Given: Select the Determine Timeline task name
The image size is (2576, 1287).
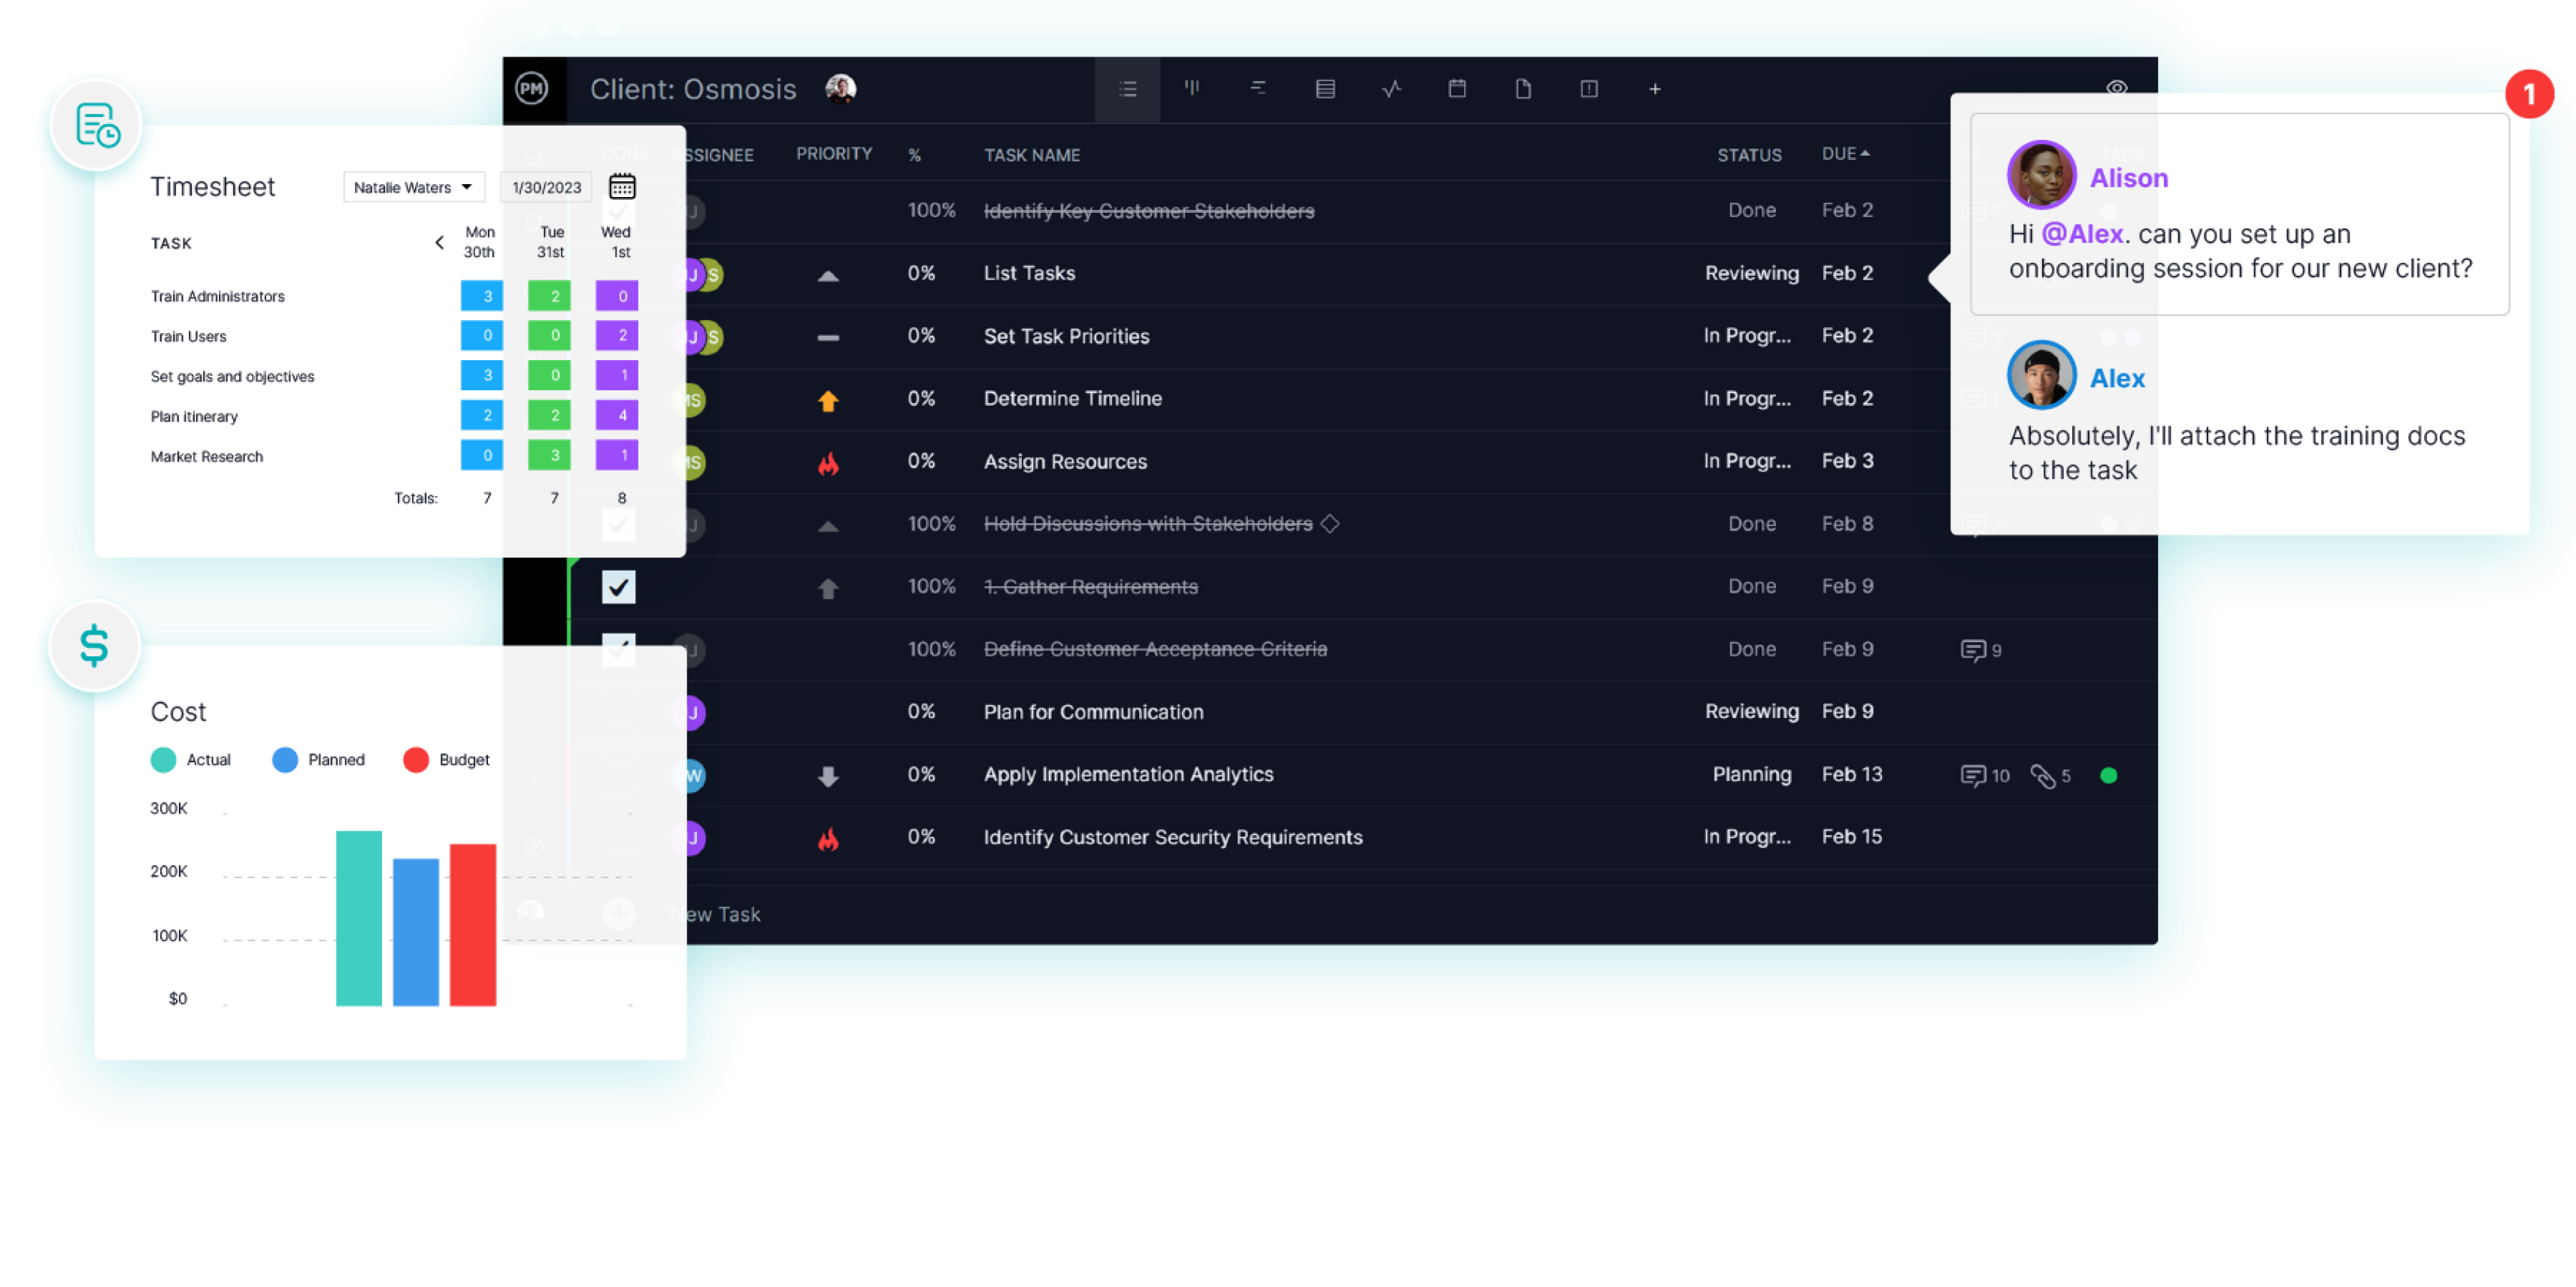Looking at the screenshot, I should pos(1072,398).
